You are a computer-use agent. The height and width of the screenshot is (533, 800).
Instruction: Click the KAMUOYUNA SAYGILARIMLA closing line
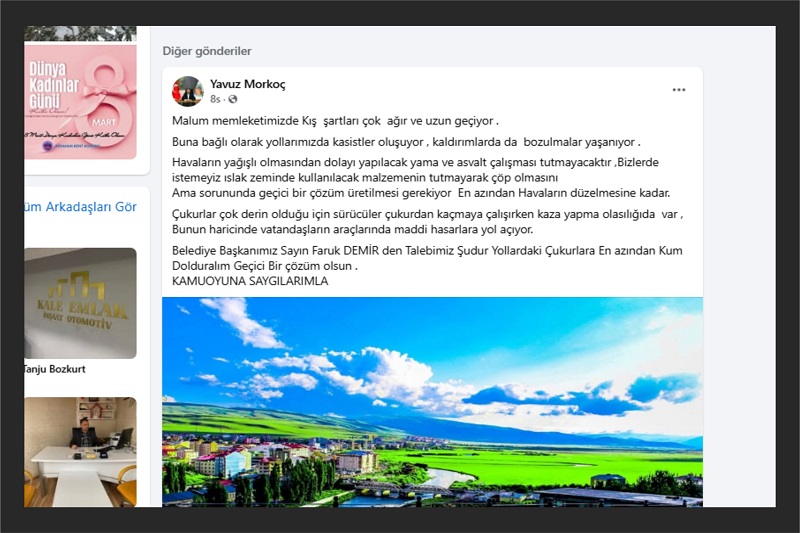250,281
